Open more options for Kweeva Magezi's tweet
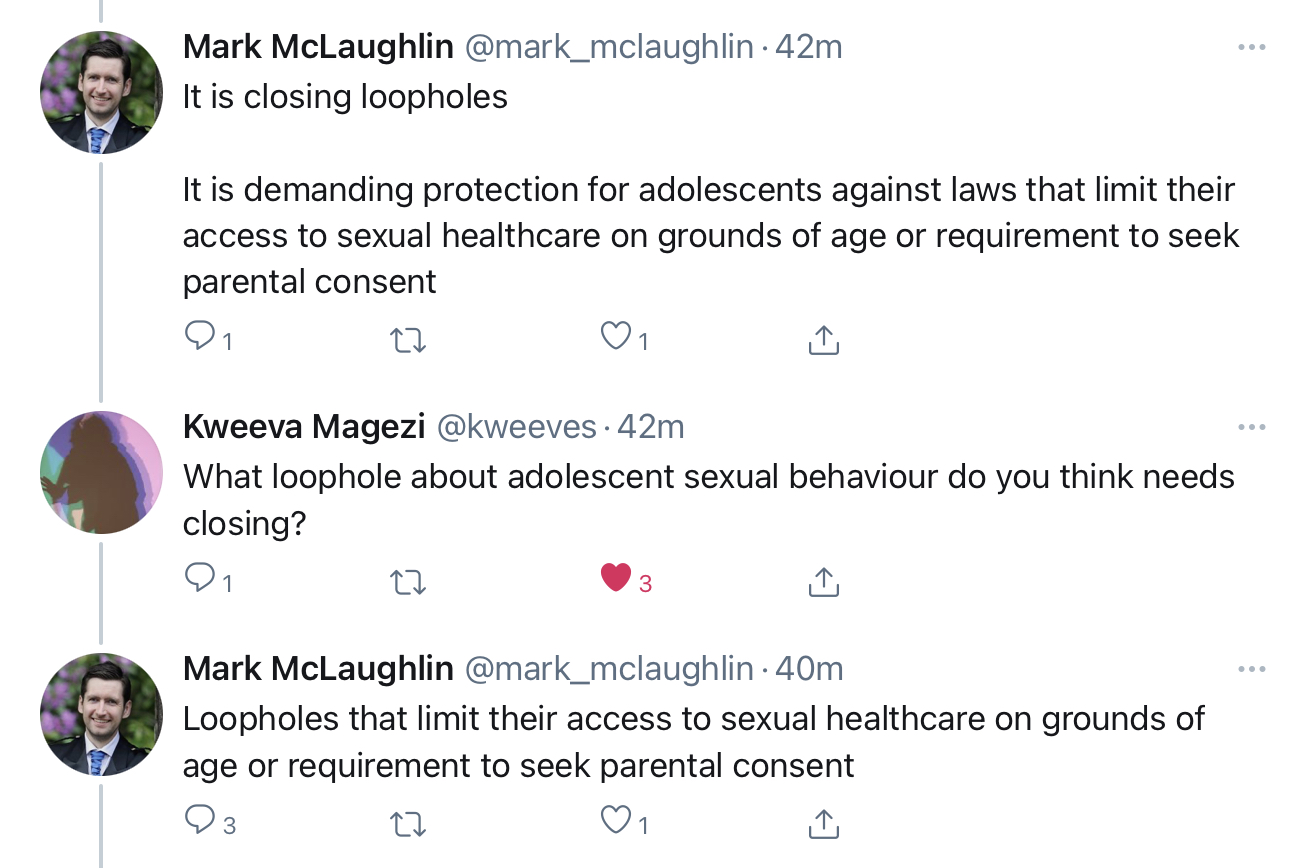The width and height of the screenshot is (1302, 868). click(x=1251, y=428)
